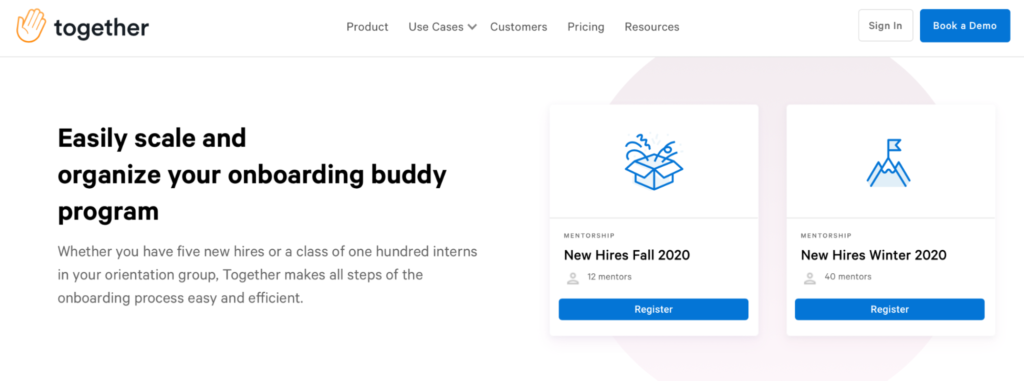Click the together wordmark text
The image size is (1024, 381).
click(x=101, y=27)
